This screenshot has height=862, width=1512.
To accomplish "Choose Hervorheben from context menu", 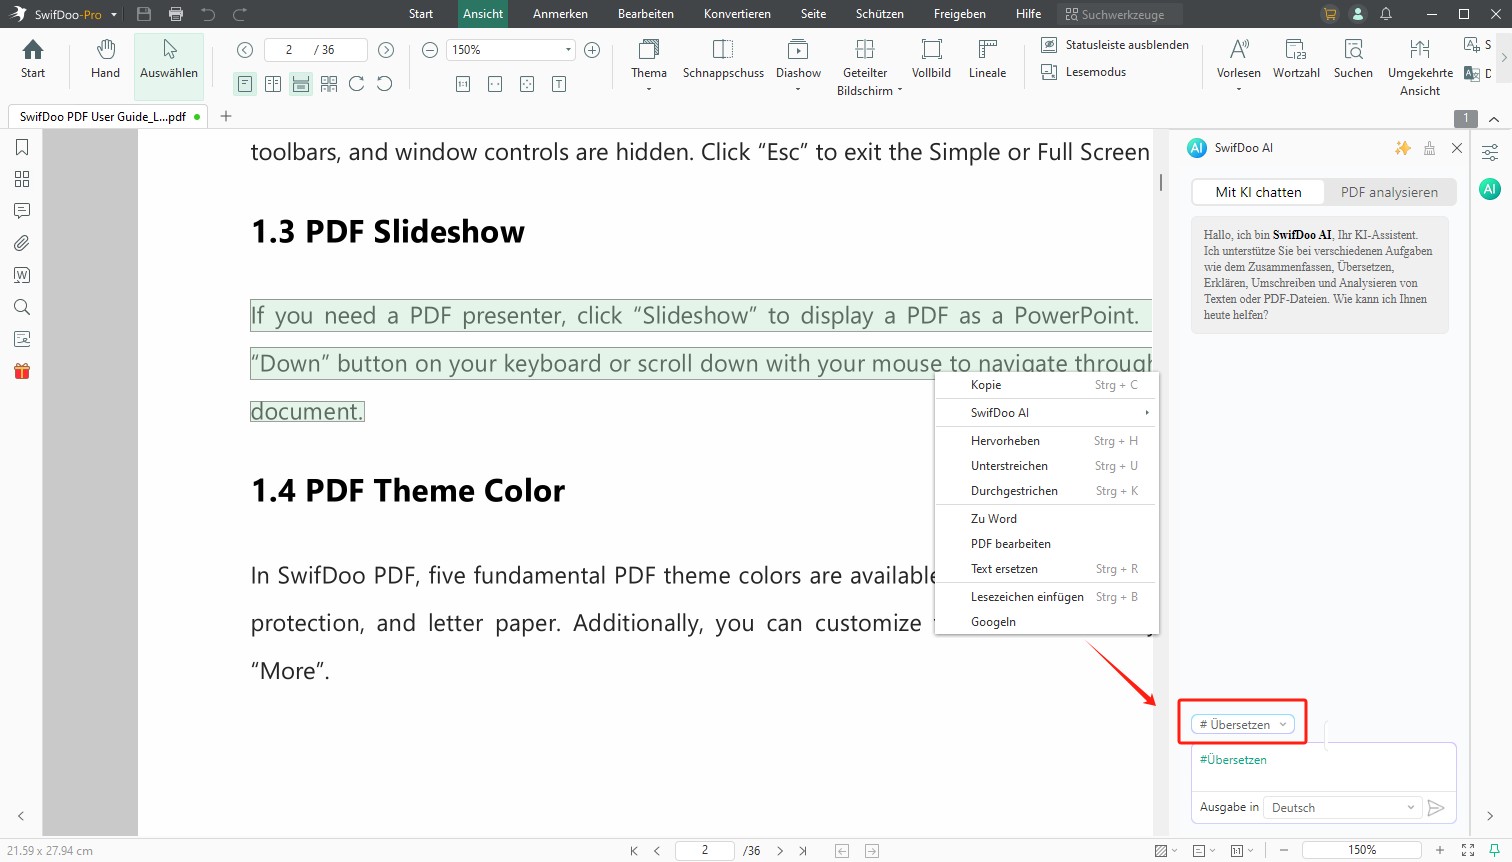I will [1046, 441].
